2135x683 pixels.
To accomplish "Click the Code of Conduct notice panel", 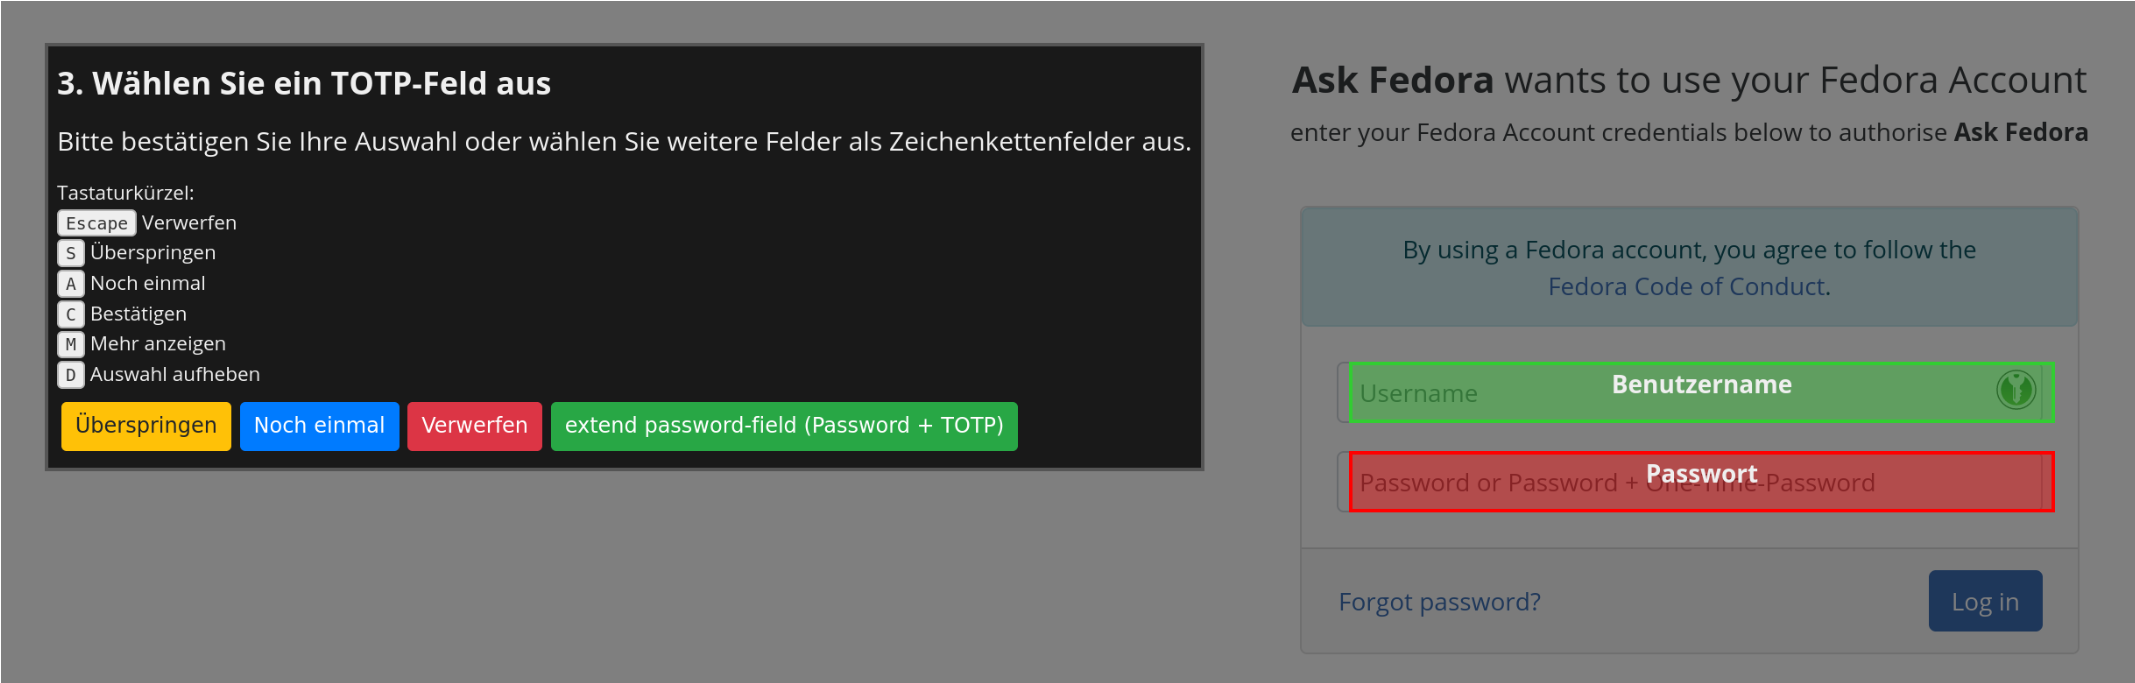I will click(x=1688, y=267).
